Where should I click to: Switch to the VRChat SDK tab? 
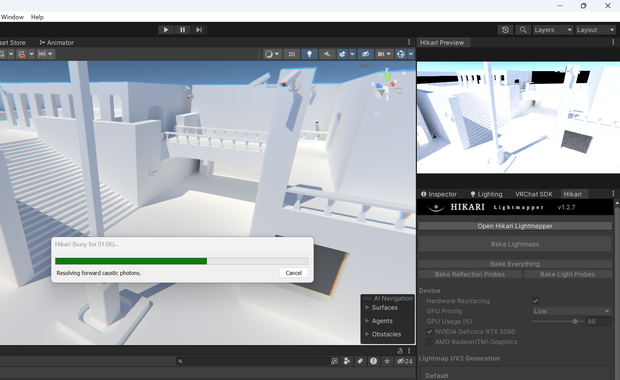click(533, 194)
